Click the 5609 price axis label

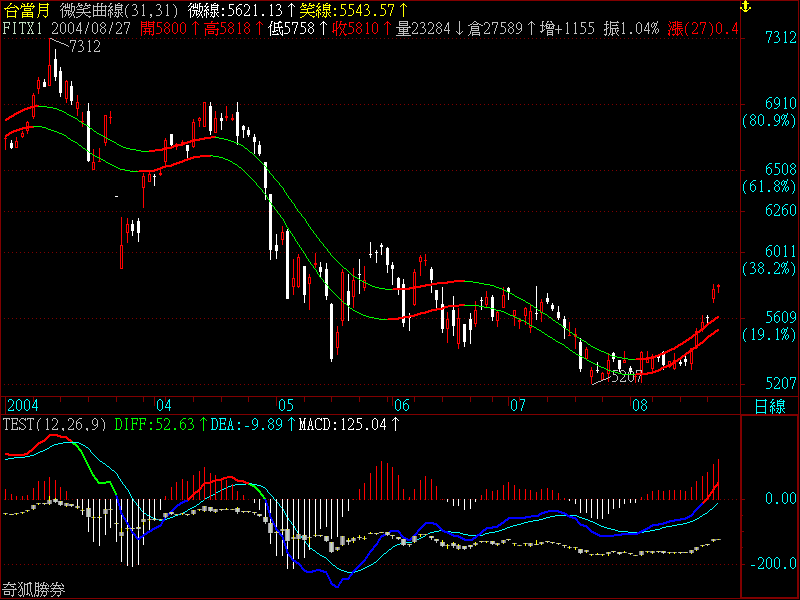781,317
